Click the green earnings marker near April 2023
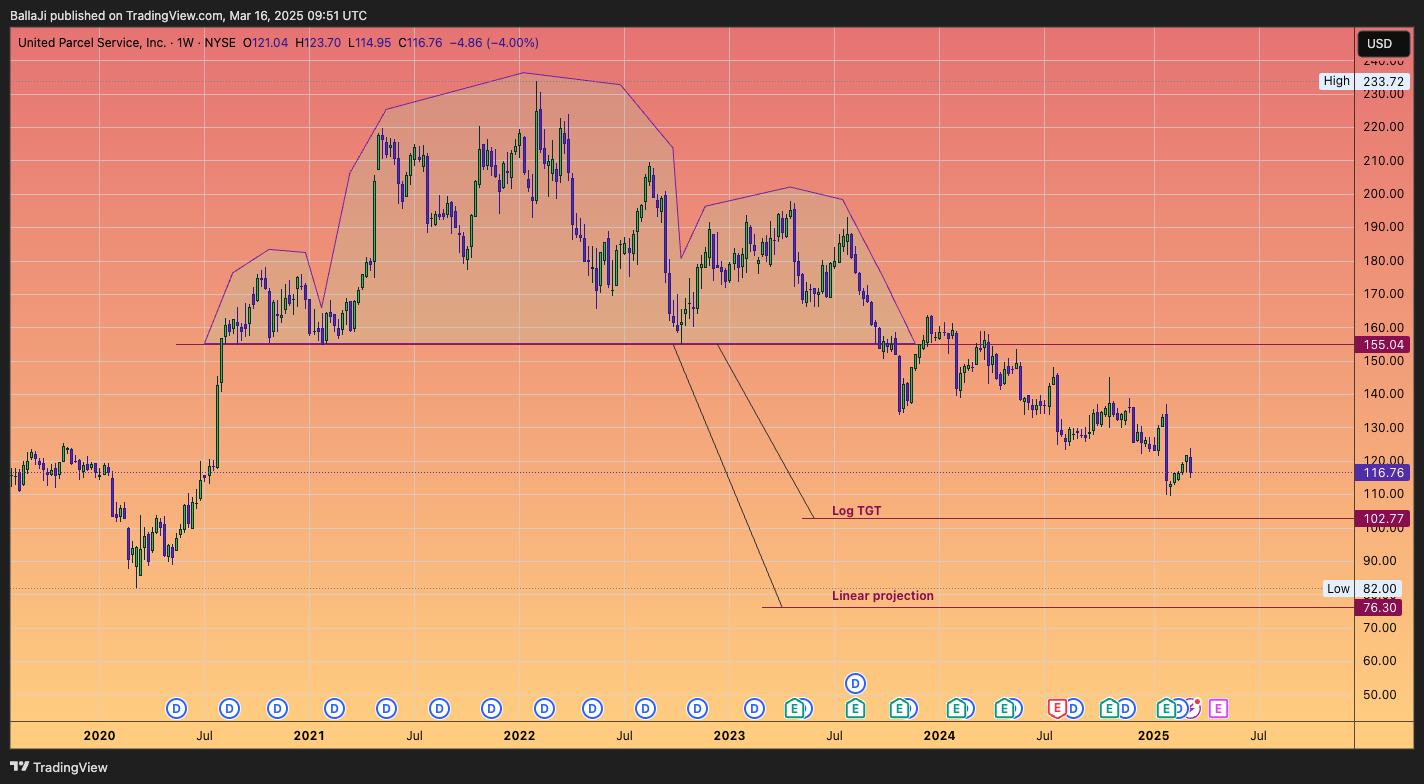Screen dimensions: 1424x784 click(795, 709)
